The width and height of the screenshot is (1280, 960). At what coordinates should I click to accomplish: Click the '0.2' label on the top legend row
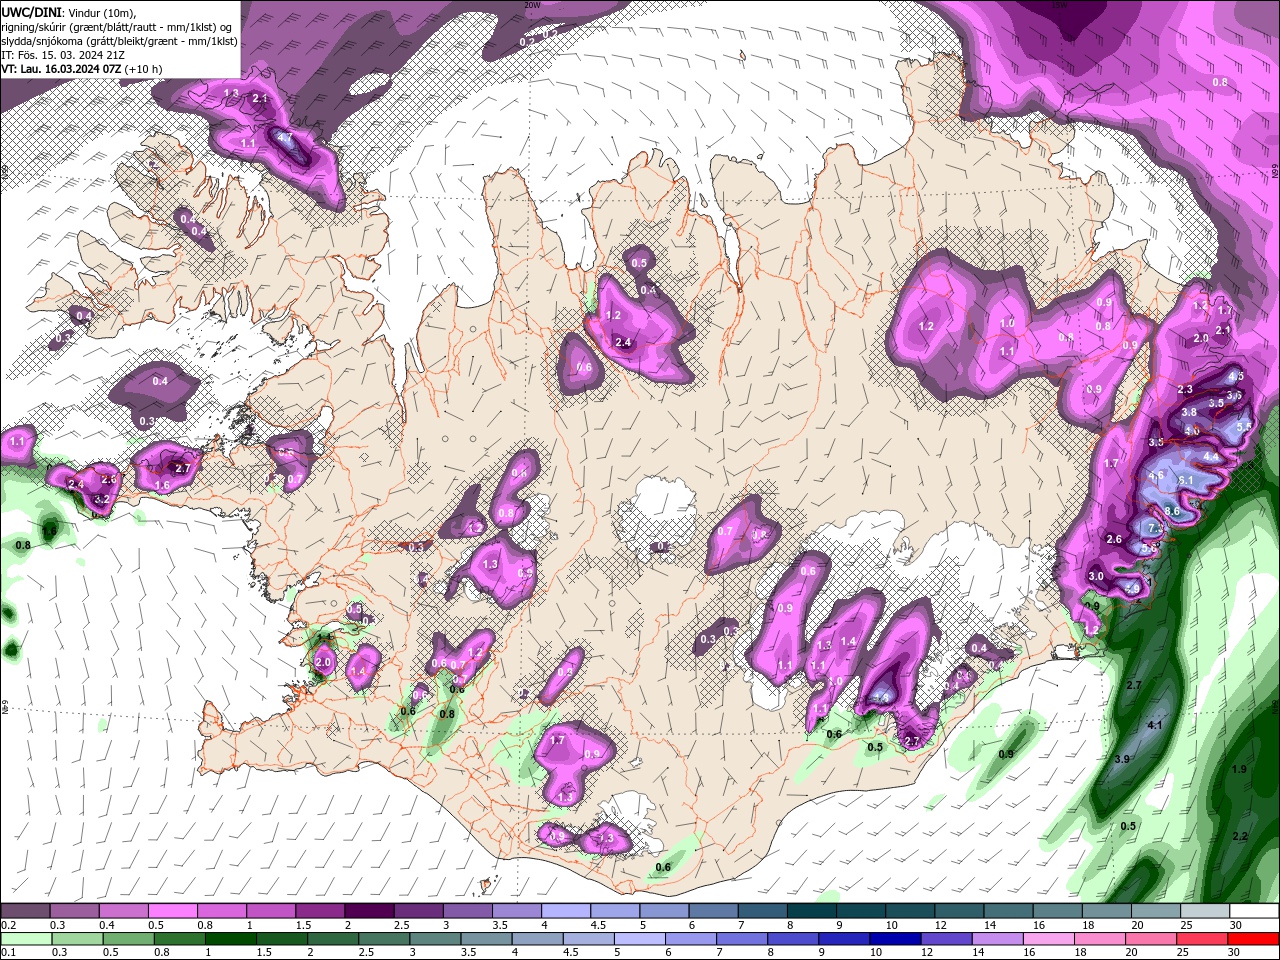point(8,925)
